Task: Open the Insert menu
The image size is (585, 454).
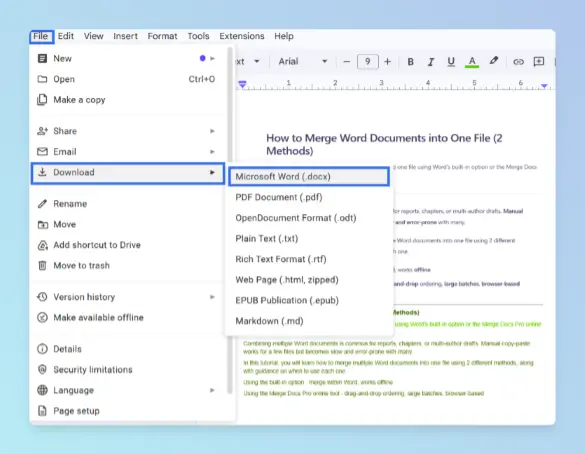Action: coord(125,36)
